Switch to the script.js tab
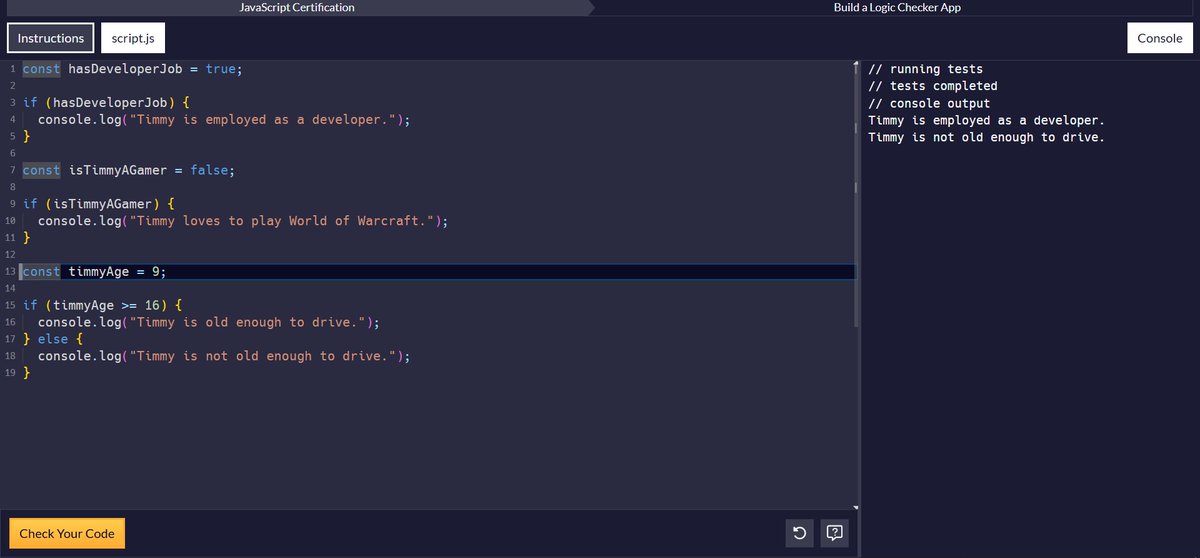 tap(133, 38)
